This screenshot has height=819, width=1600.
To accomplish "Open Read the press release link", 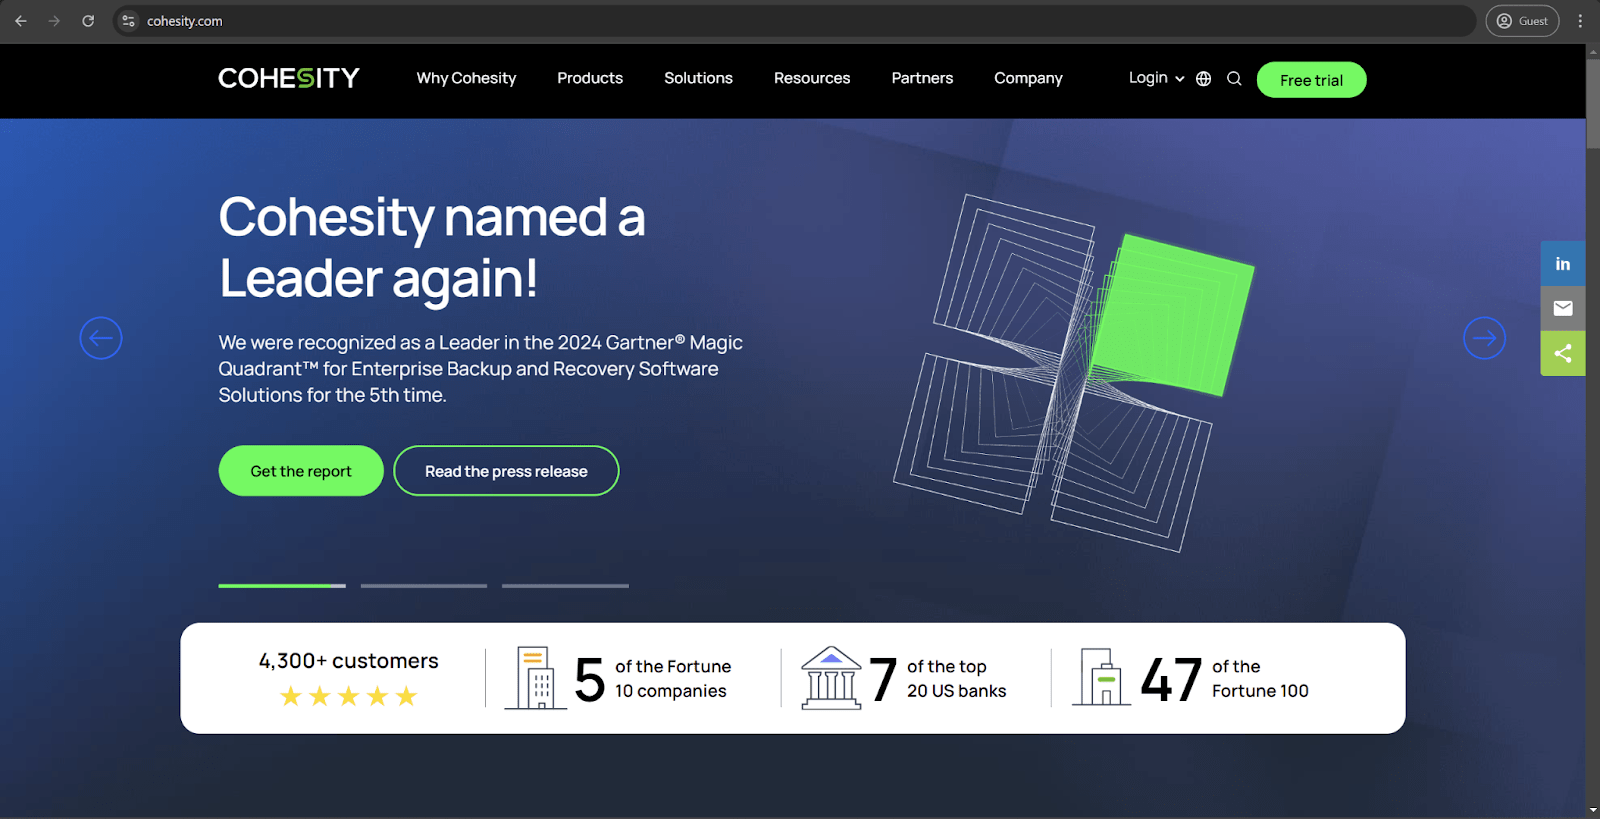I will pyautogui.click(x=506, y=471).
